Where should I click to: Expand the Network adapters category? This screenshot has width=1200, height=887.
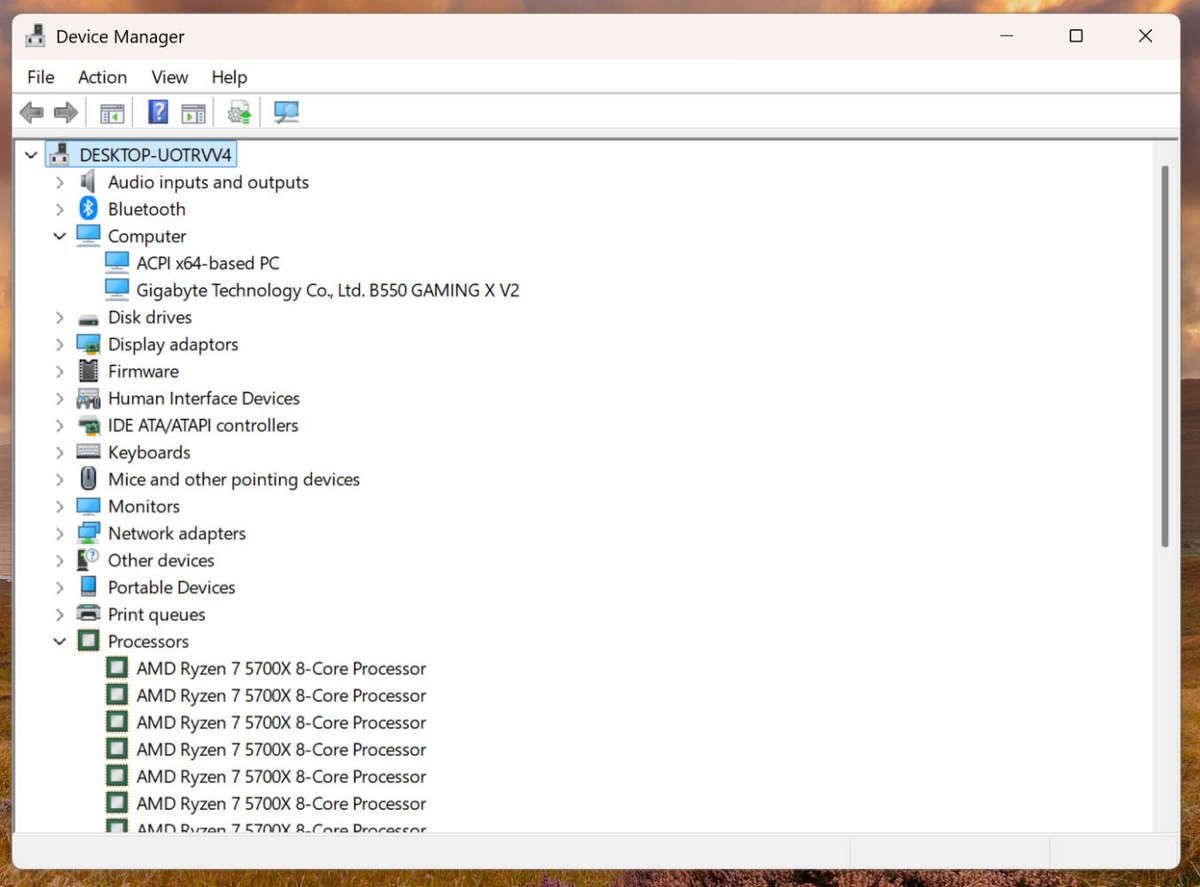60,533
